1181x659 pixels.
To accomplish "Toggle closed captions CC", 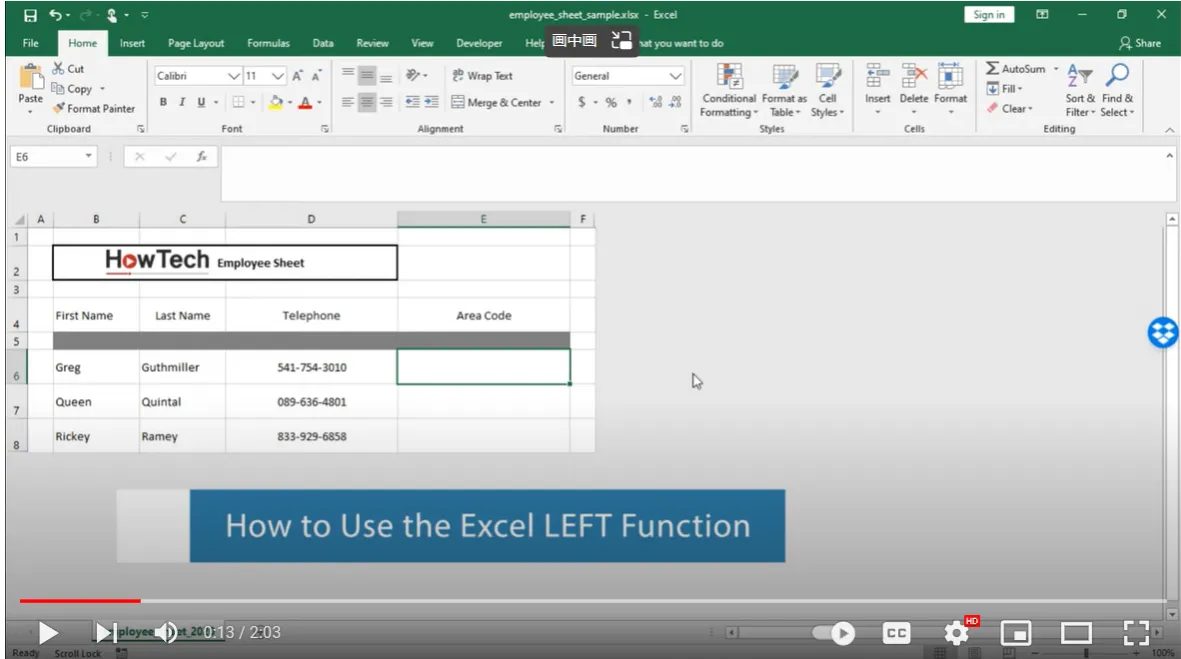I will click(x=896, y=633).
